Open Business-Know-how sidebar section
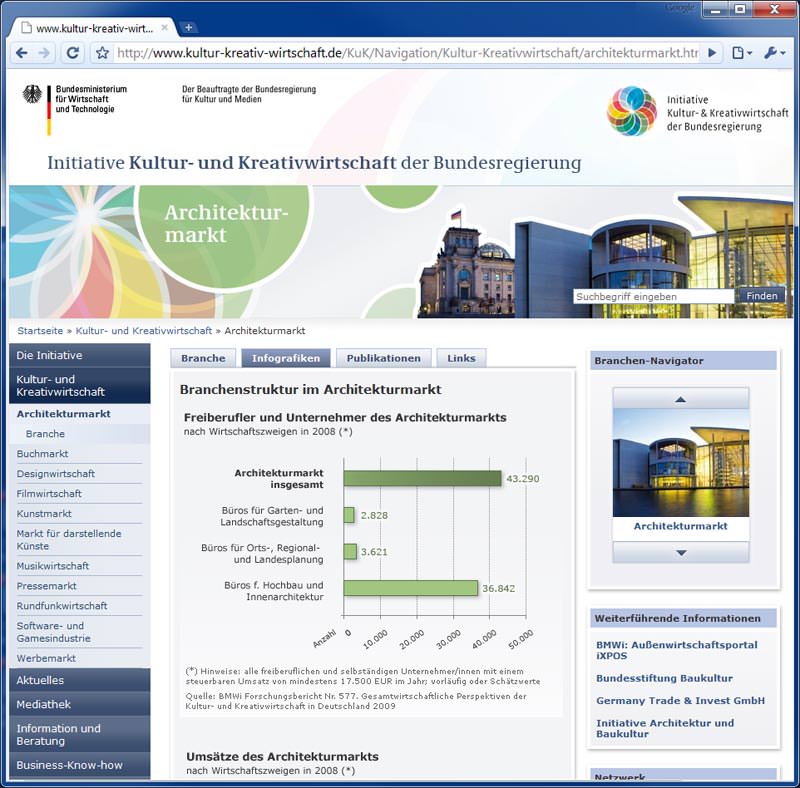The height and width of the screenshot is (788, 800). (80, 765)
